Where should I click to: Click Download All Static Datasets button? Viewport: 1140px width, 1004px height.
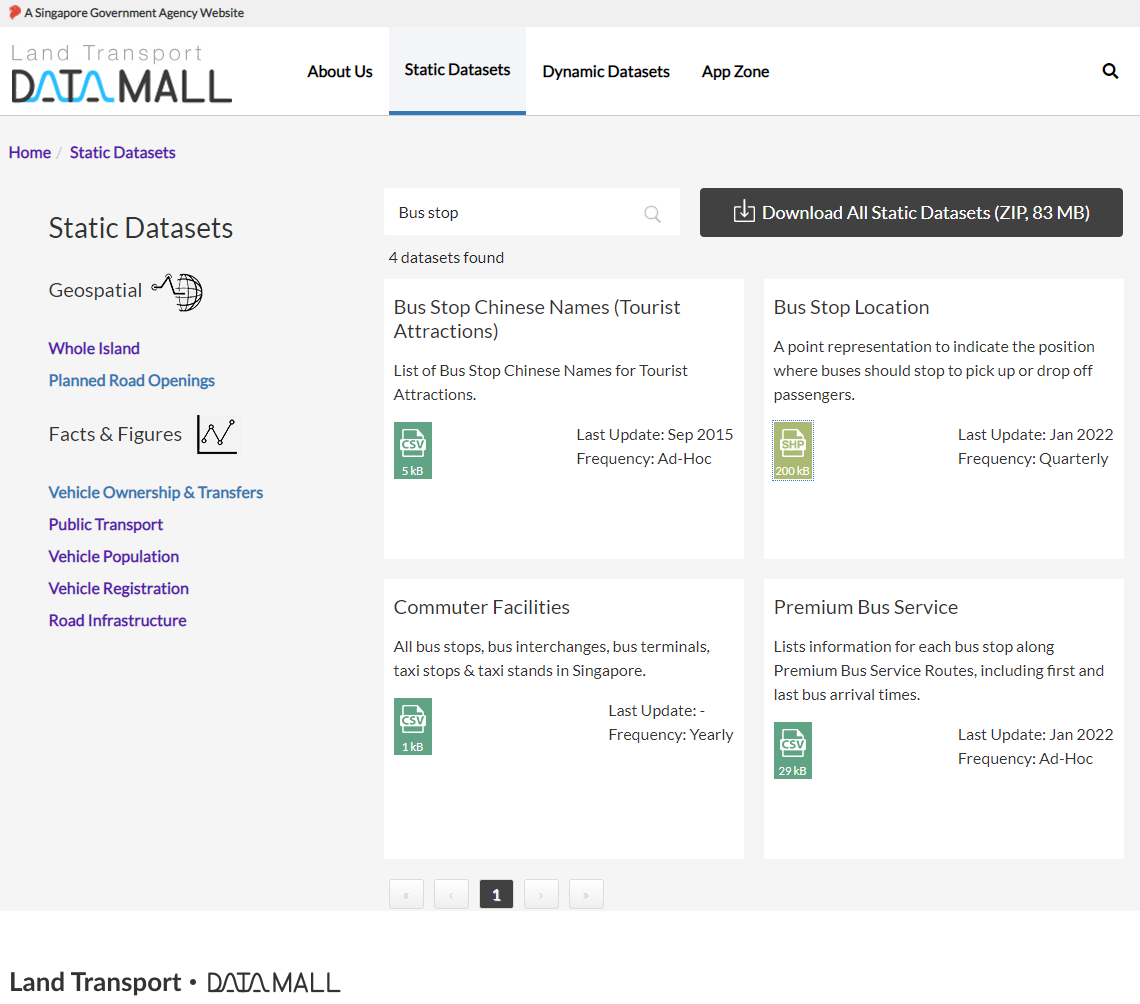point(911,213)
